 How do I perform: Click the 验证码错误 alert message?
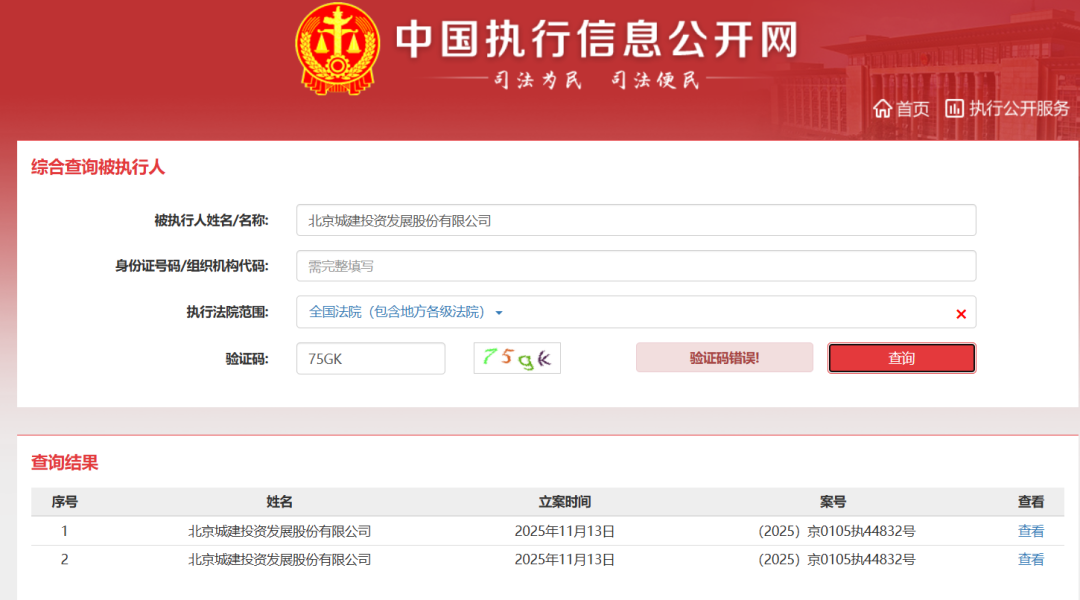724,357
